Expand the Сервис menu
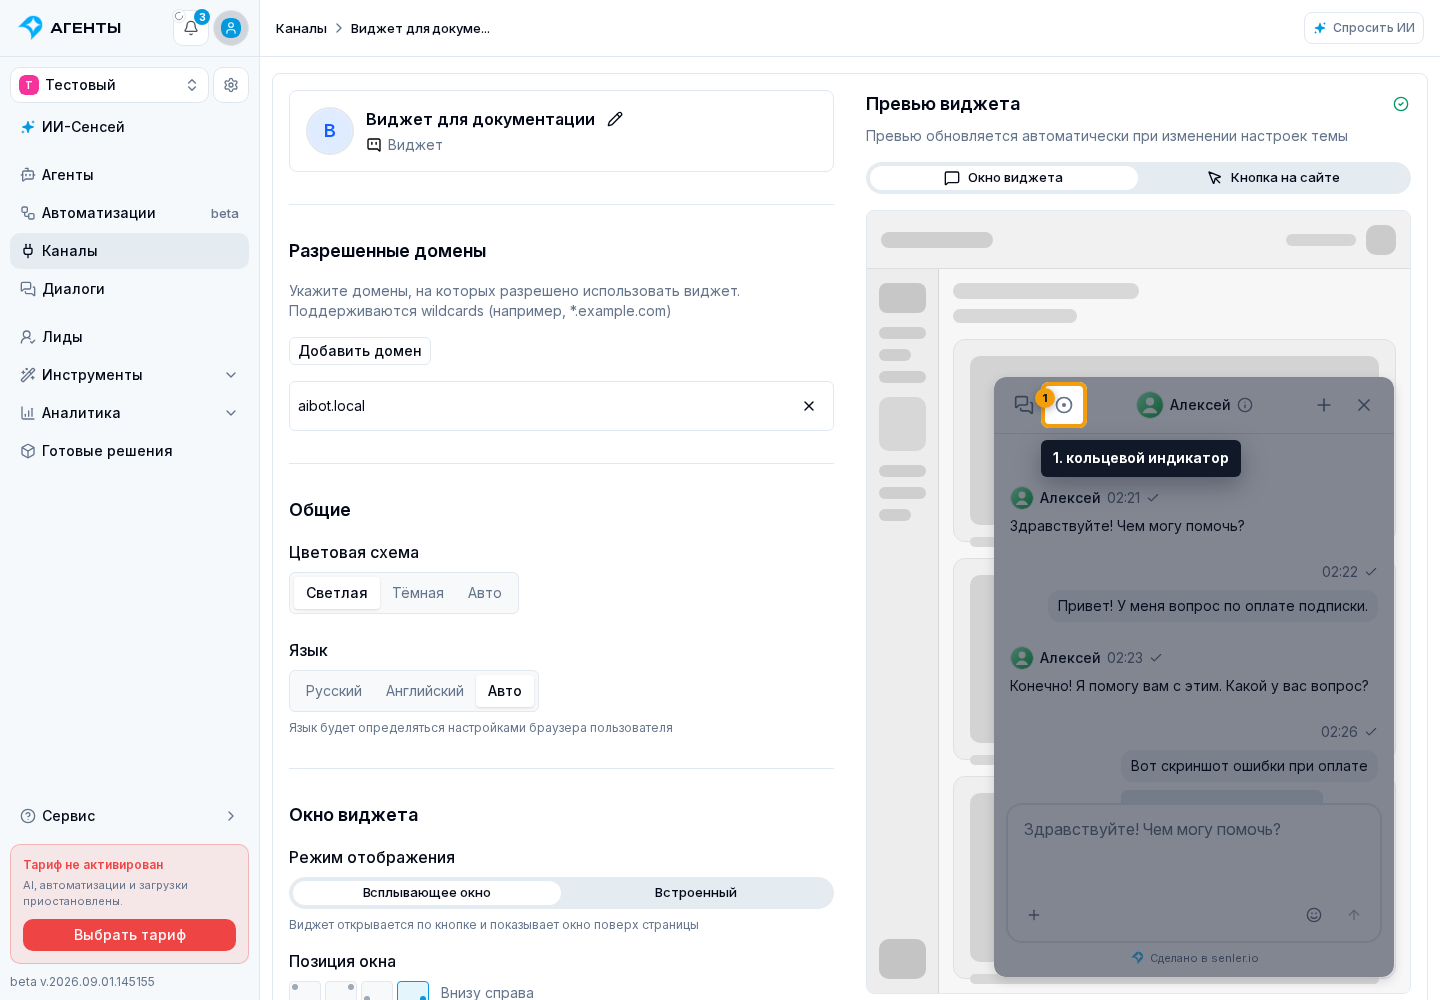The width and height of the screenshot is (1440, 1000). pyautogui.click(x=130, y=816)
